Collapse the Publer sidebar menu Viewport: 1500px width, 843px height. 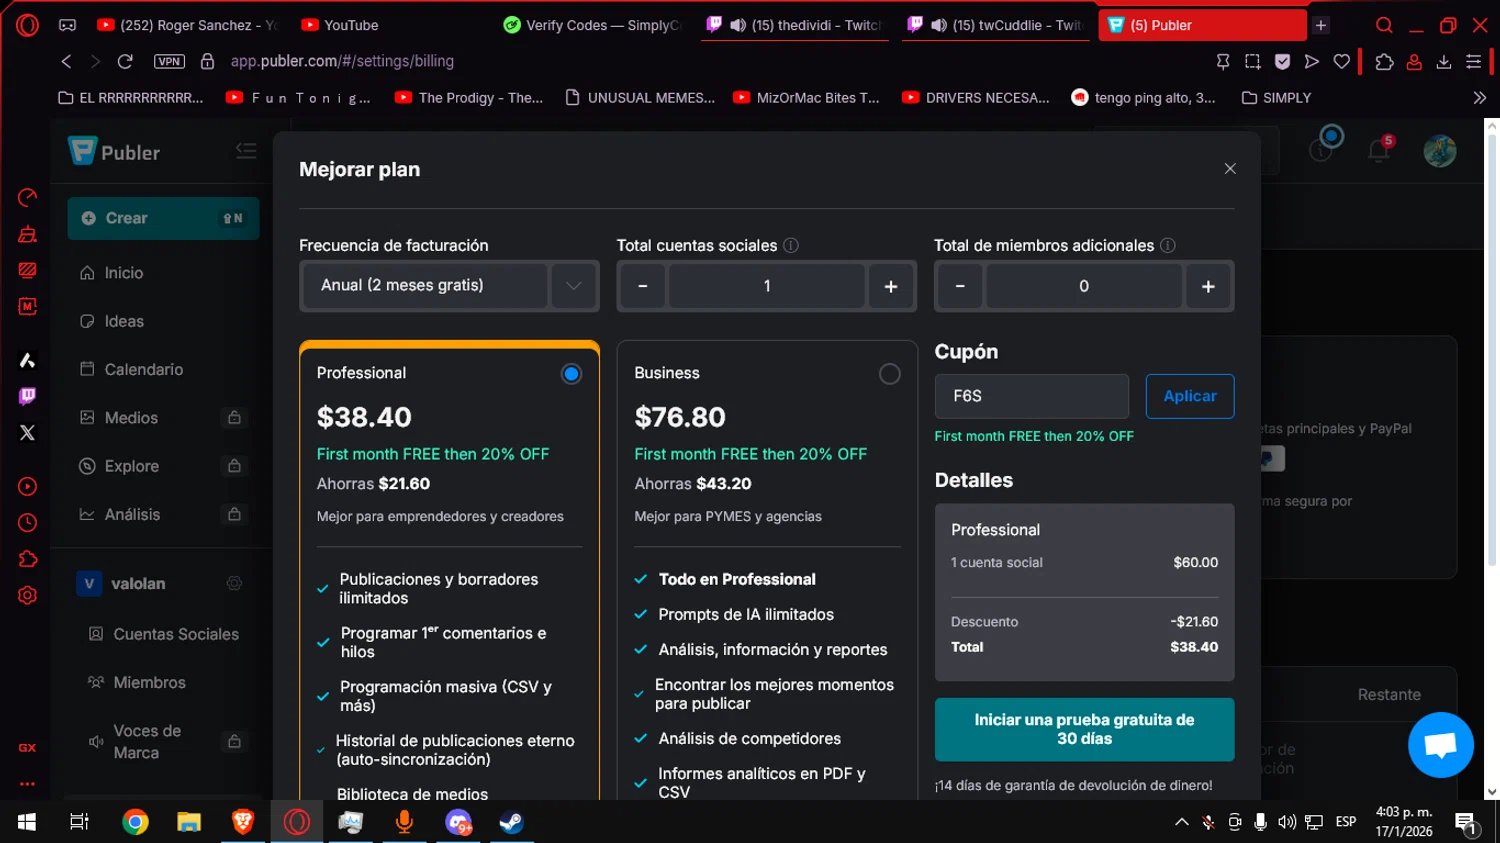tap(246, 151)
